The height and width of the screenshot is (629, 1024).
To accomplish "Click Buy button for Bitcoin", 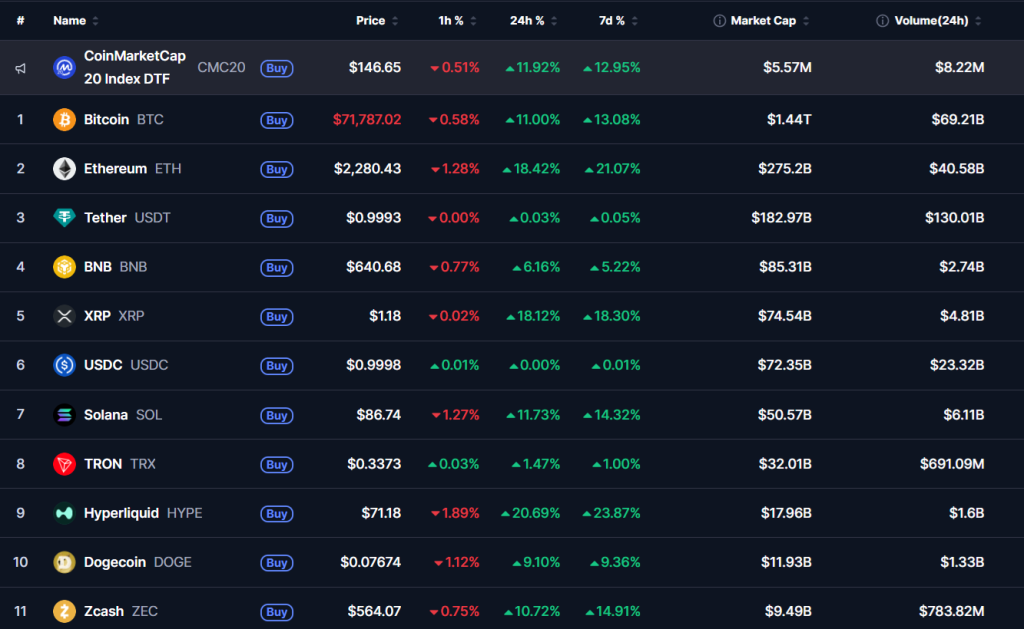I will tap(277, 120).
